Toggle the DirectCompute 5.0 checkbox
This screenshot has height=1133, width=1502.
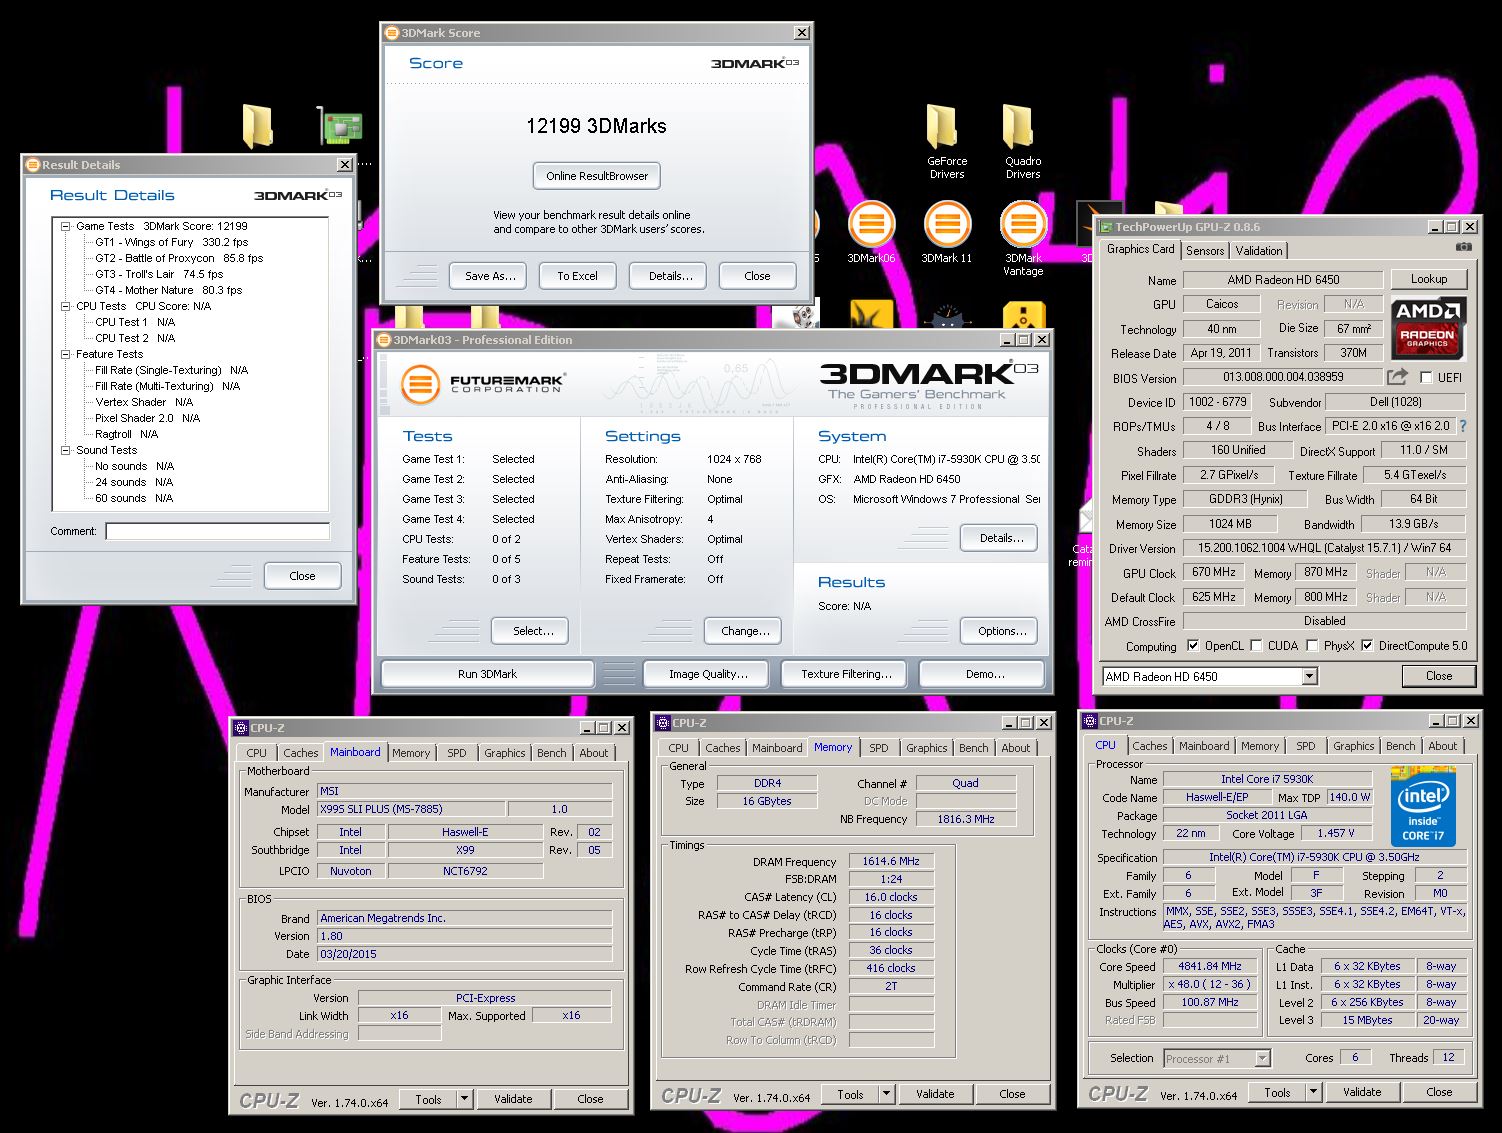[1367, 646]
